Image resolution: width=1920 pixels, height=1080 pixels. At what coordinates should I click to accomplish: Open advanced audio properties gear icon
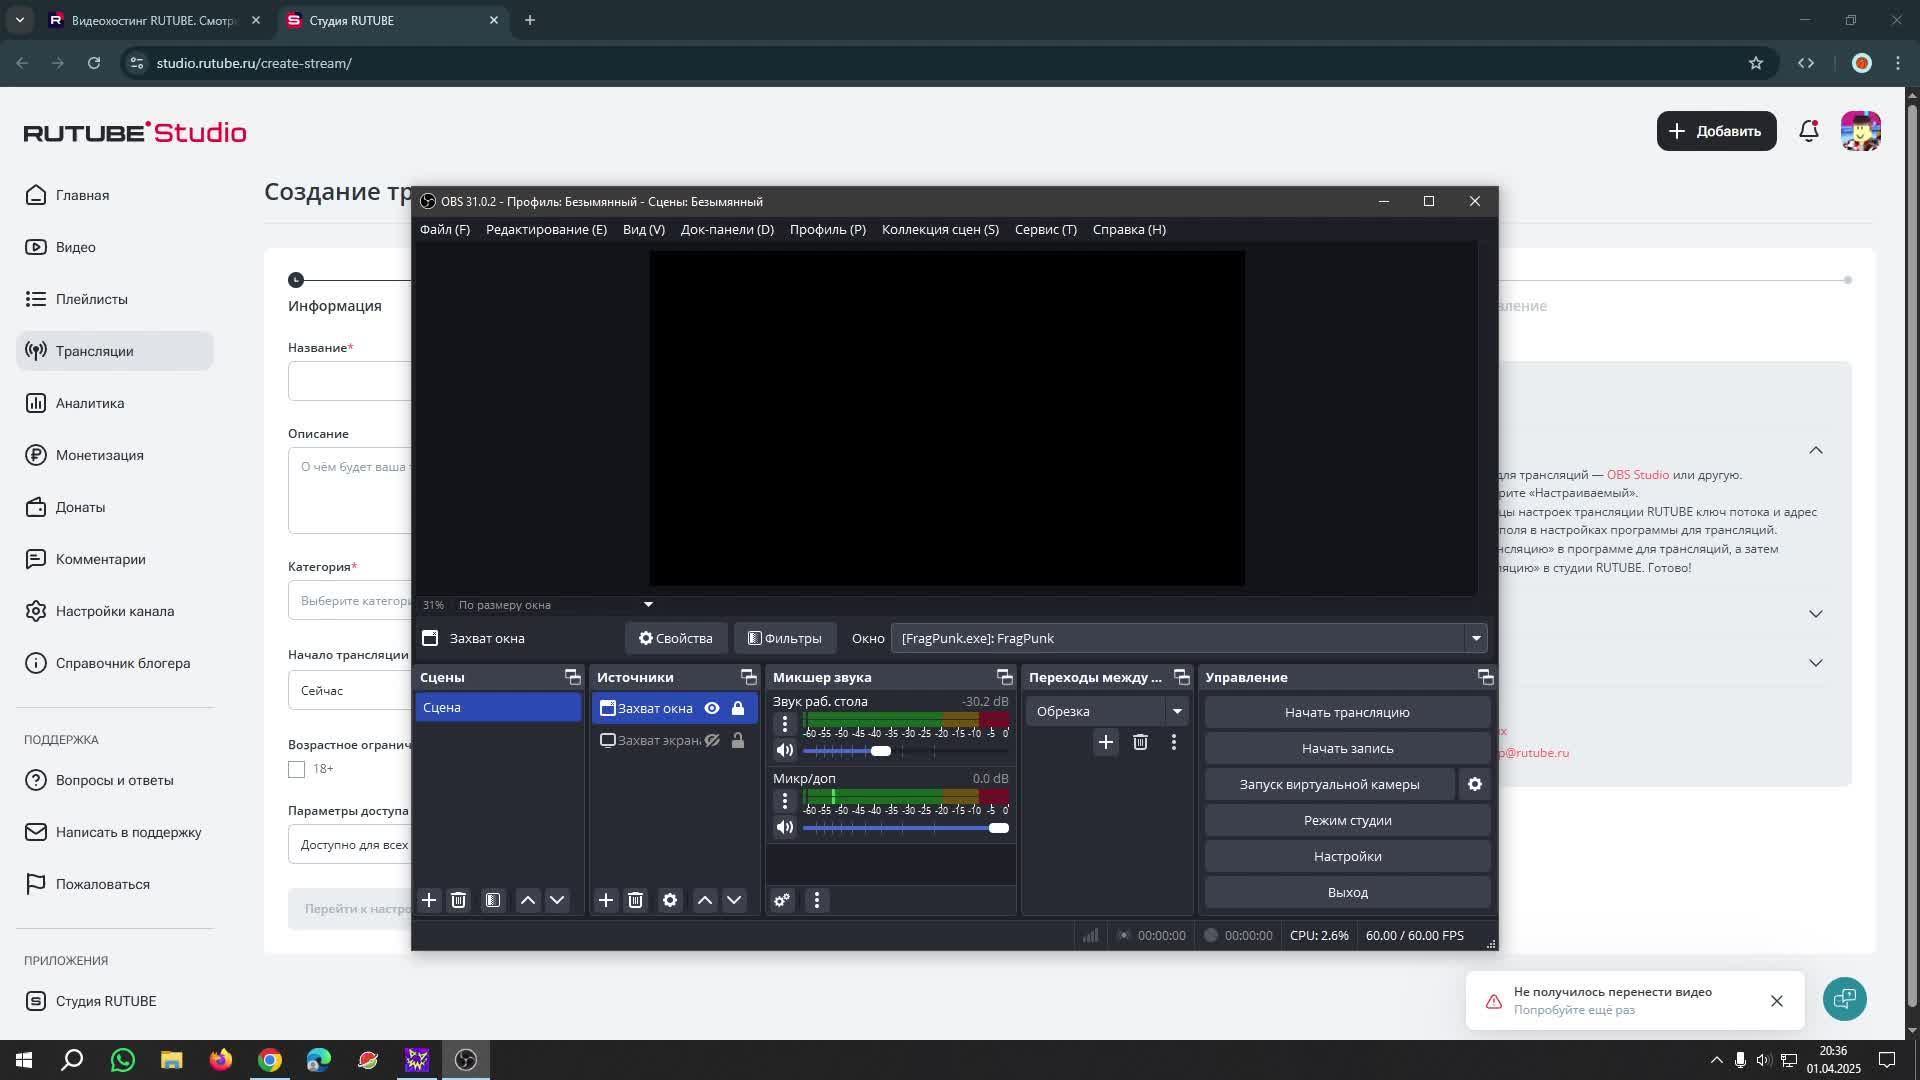[x=782, y=900]
